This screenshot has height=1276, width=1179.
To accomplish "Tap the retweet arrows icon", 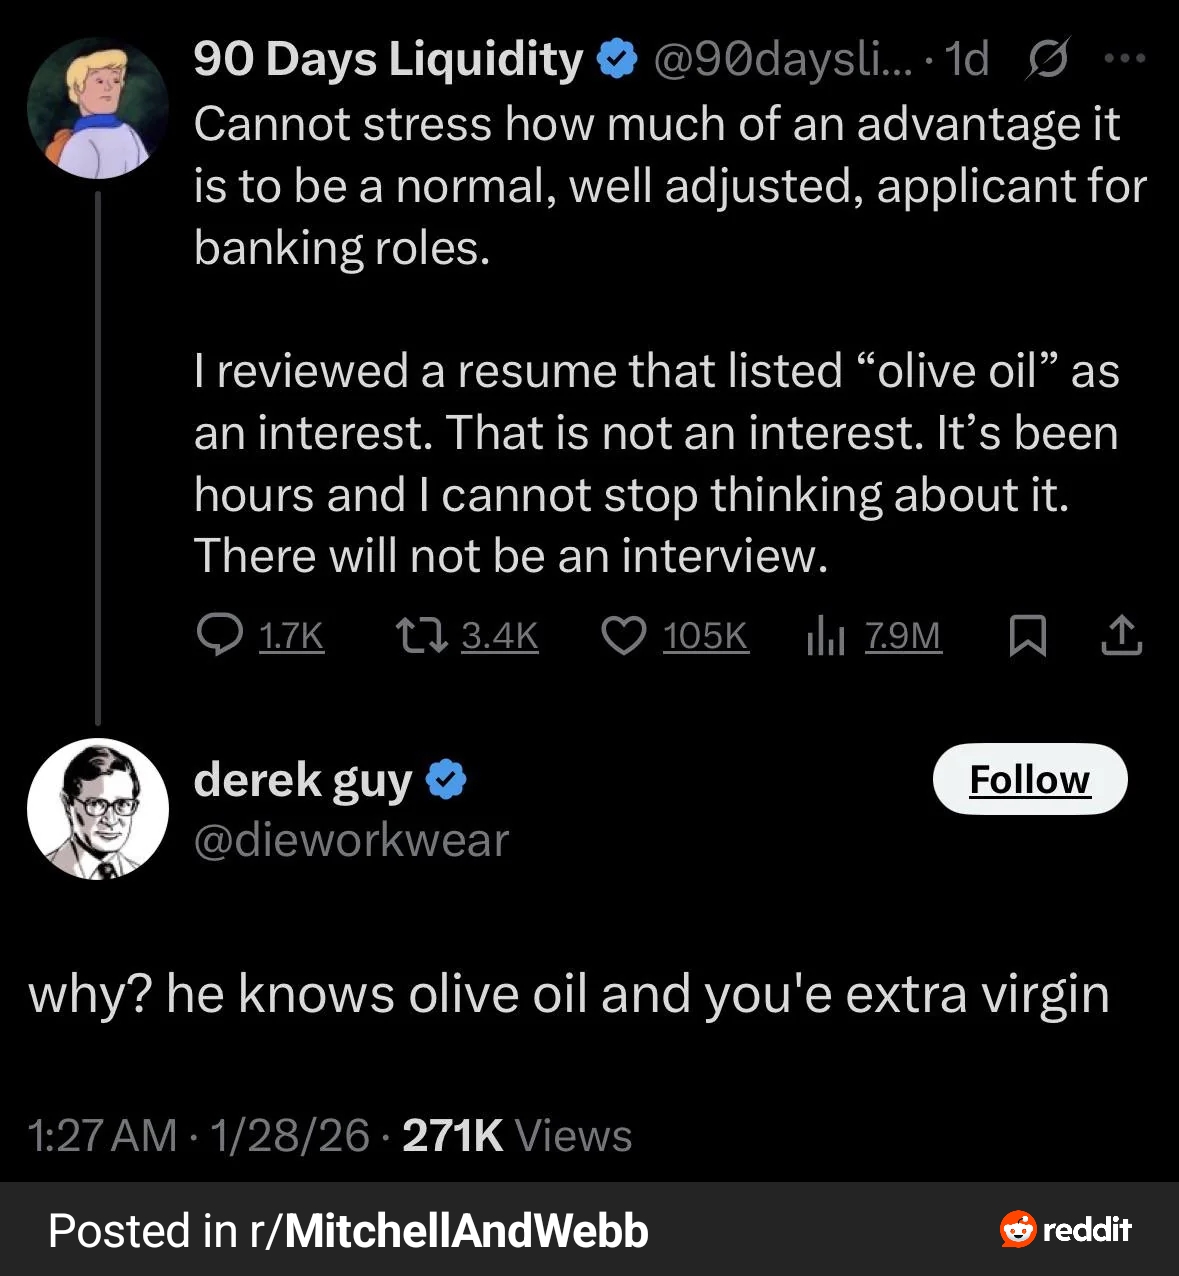I will [421, 635].
